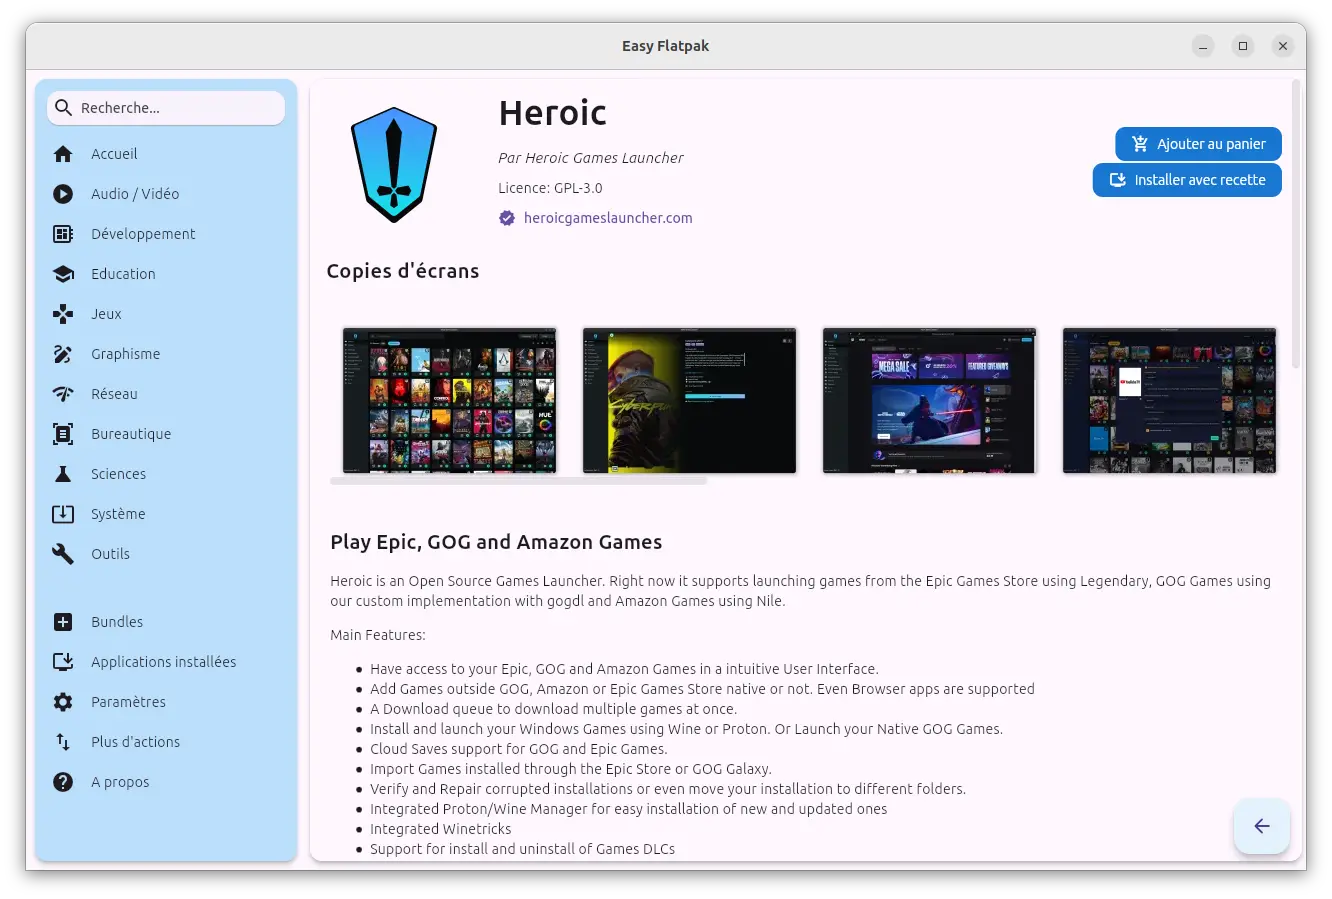This screenshot has height=899, width=1332.
Task: Click the Applications installées icon
Action: 63,662
